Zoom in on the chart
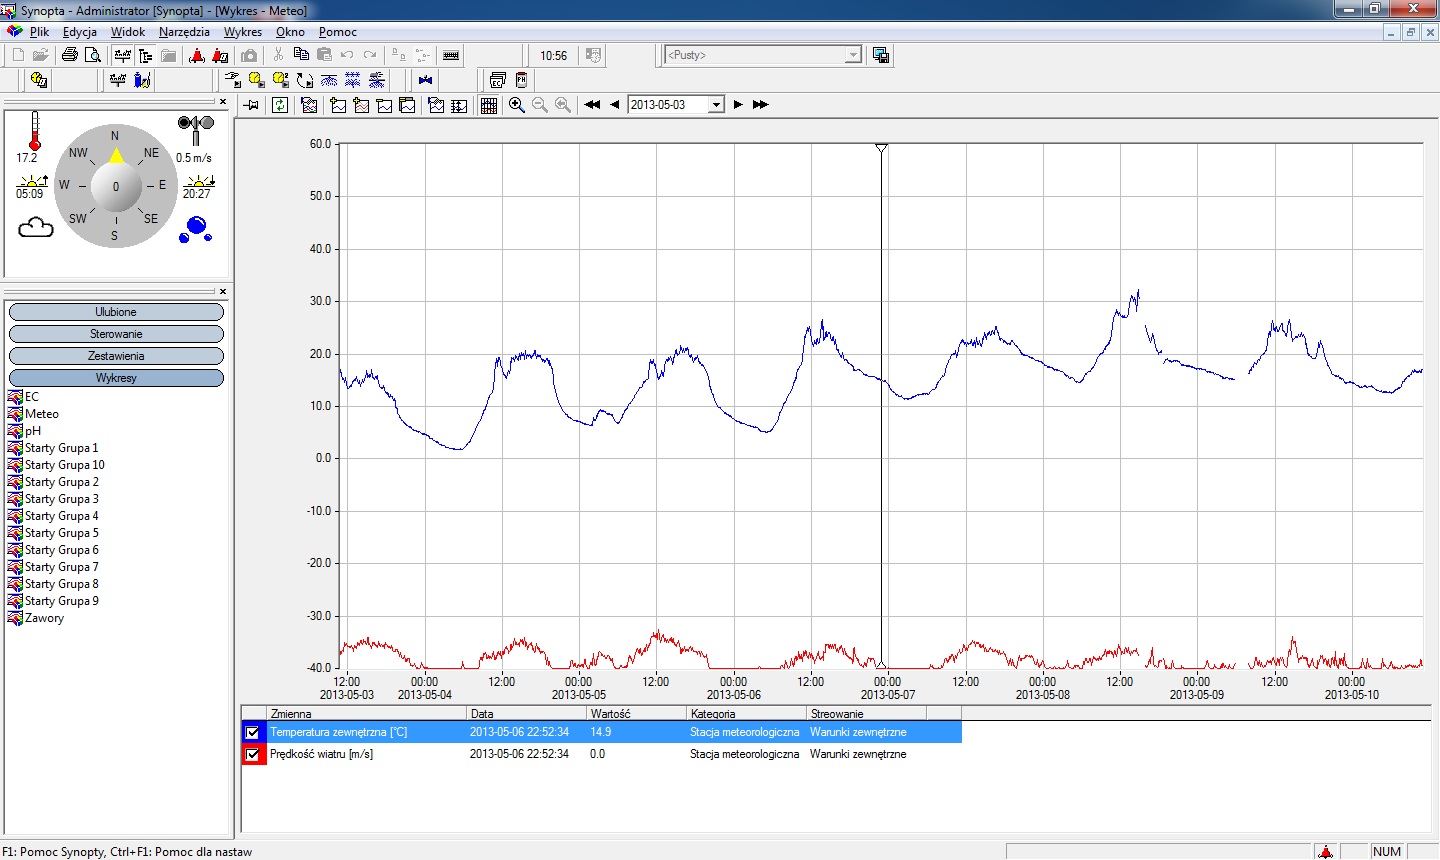Screen dimensions: 1440x860 [x=516, y=104]
